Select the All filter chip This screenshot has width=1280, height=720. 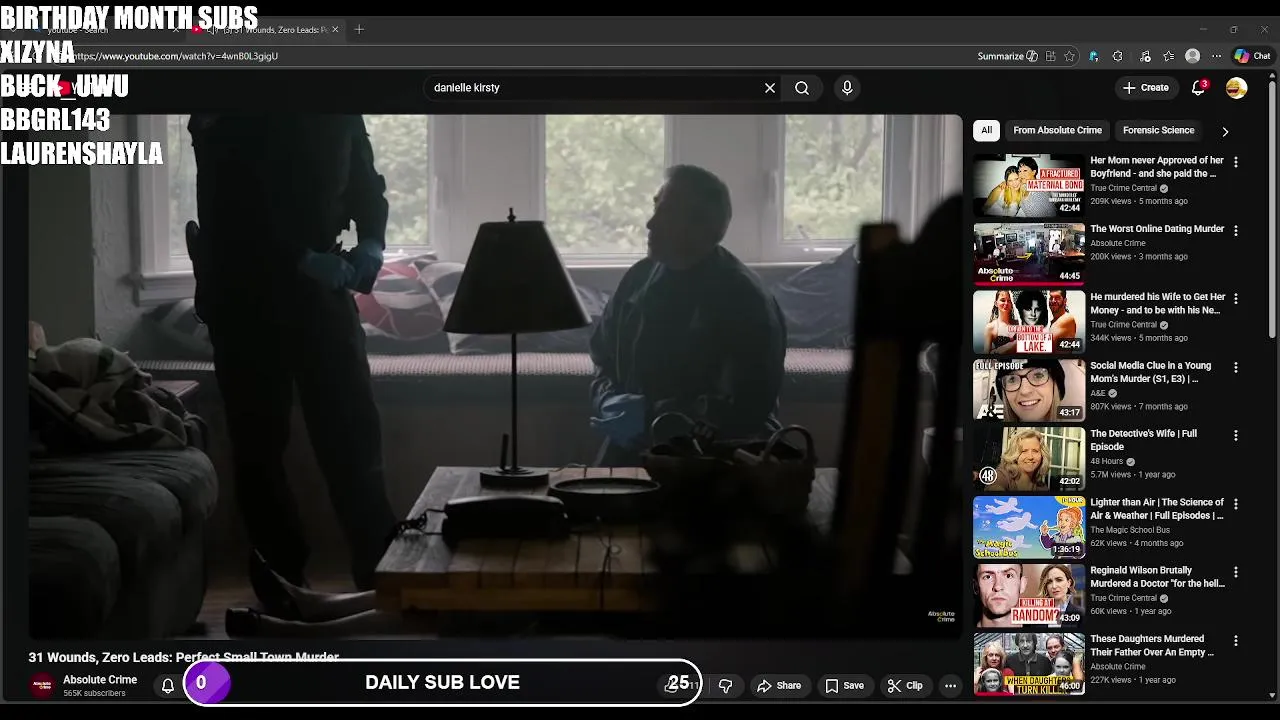pos(986,130)
